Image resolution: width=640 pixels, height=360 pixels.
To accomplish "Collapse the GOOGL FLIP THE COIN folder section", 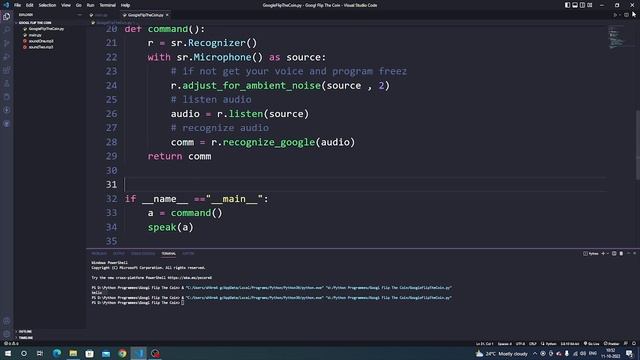I will [35, 23].
